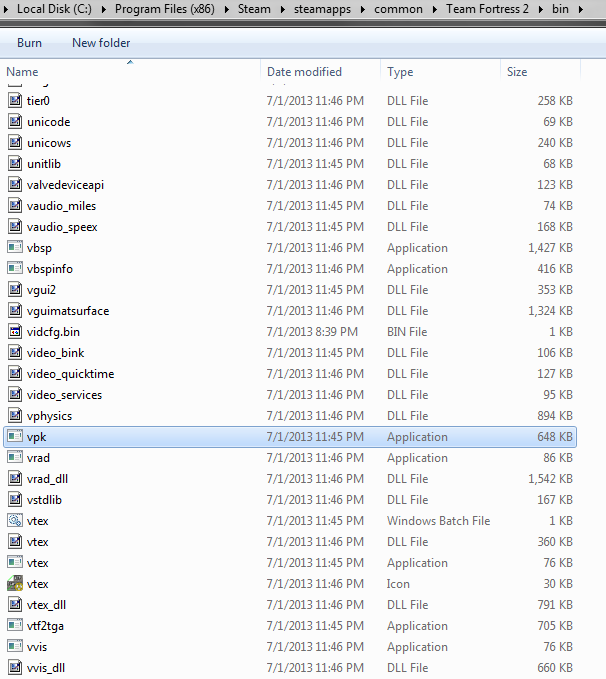Open subfolder arrow after steamapps
The width and height of the screenshot is (606, 679).
coord(363,9)
